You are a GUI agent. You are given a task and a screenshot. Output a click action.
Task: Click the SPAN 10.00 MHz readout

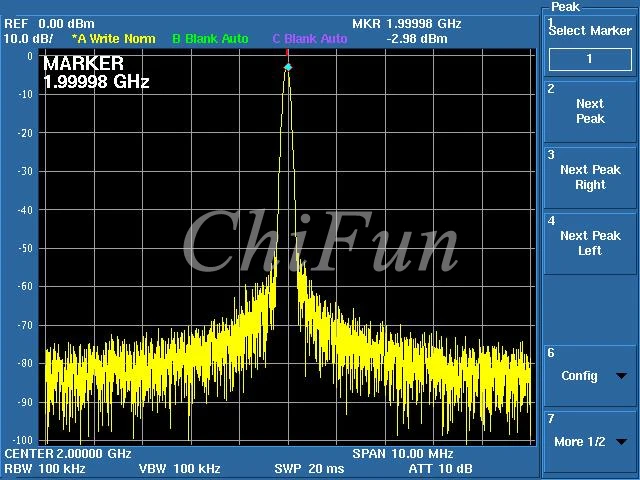coord(402,453)
